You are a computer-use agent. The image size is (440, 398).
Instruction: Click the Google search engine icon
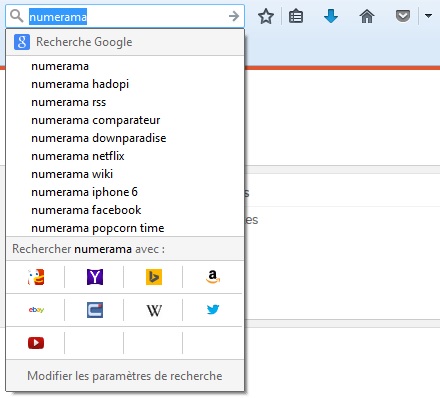point(22,42)
